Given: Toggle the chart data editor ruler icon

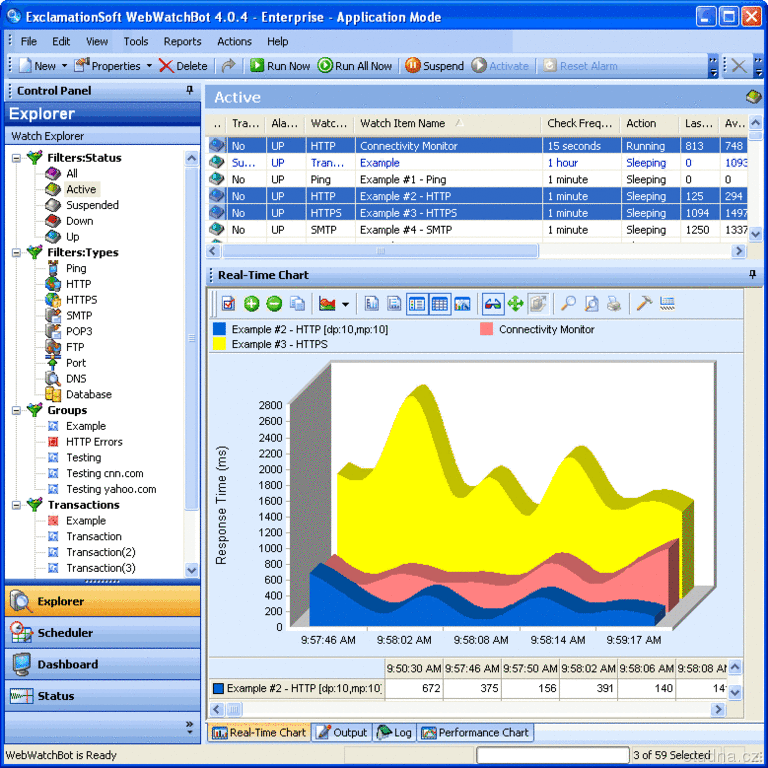Looking at the screenshot, I should tap(667, 304).
